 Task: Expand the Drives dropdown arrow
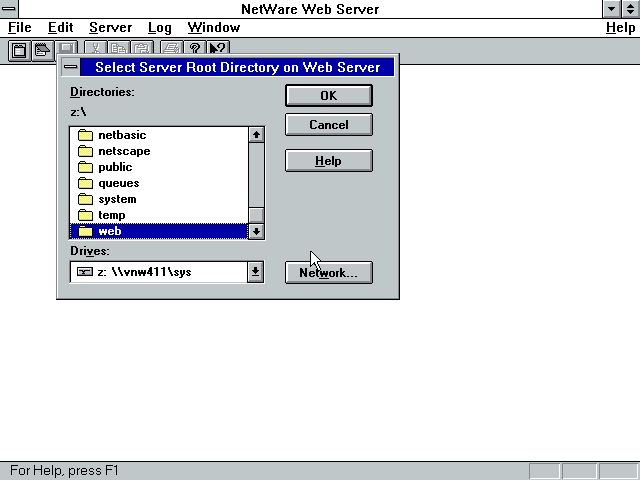click(x=256, y=272)
